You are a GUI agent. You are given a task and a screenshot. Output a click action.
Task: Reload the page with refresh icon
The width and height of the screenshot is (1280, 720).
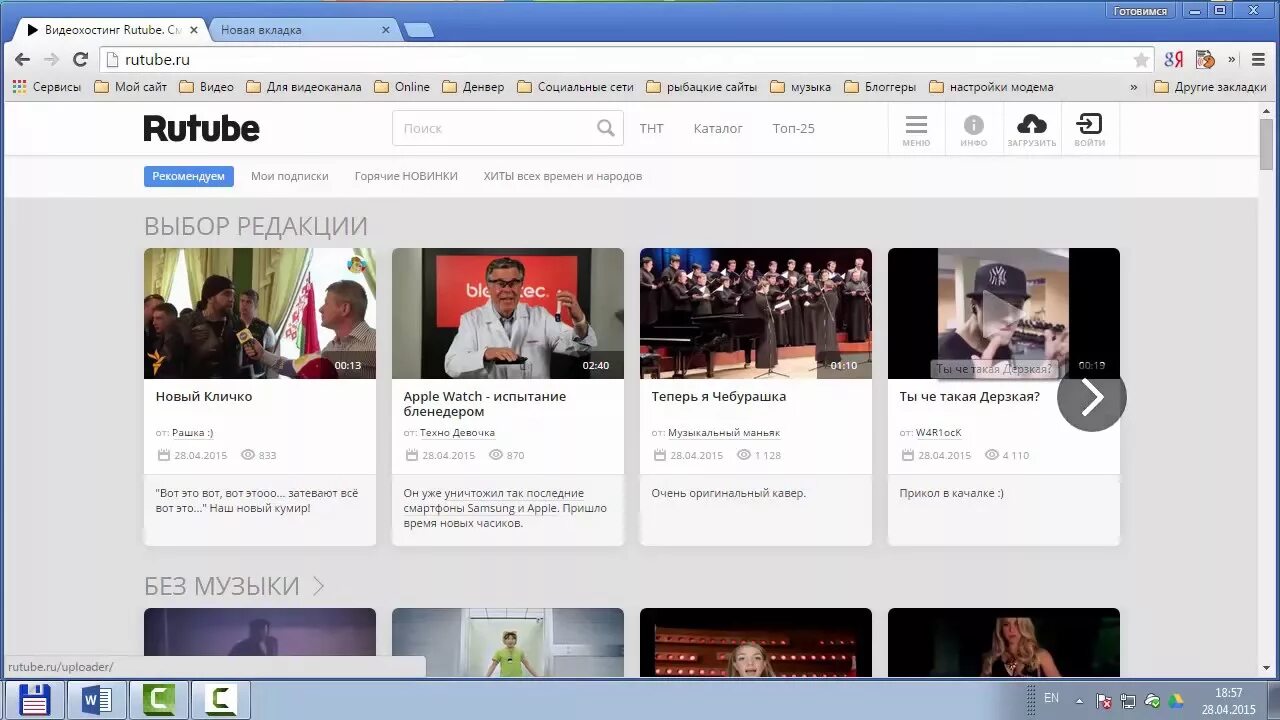(81, 60)
